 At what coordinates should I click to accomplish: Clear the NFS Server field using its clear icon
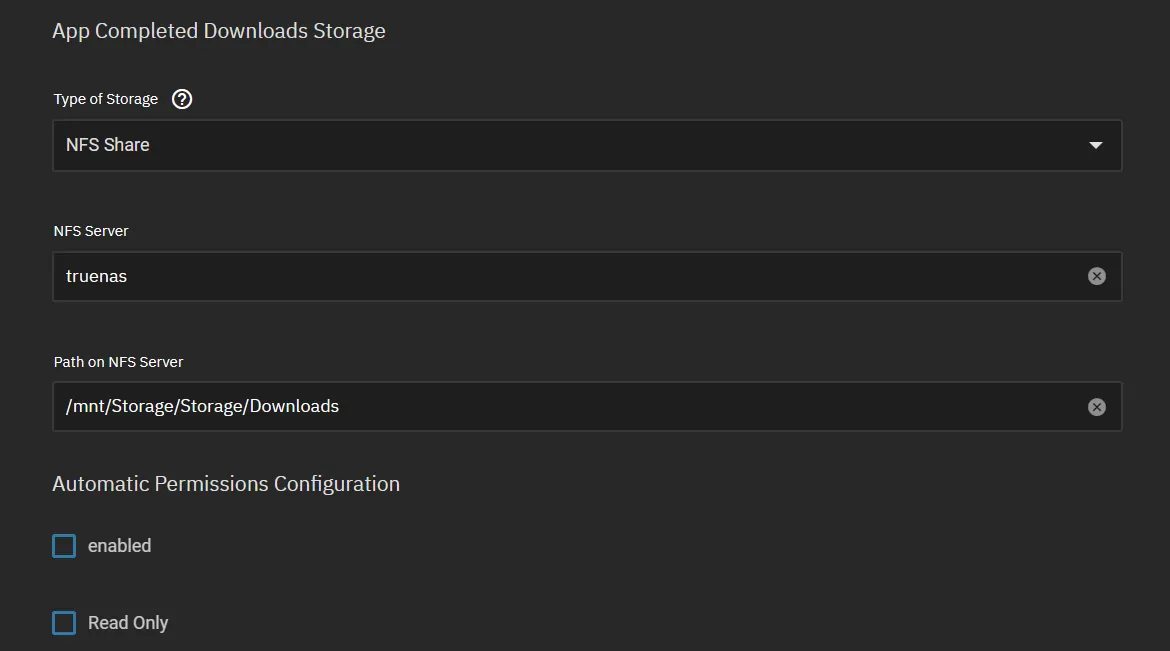tap(1096, 276)
